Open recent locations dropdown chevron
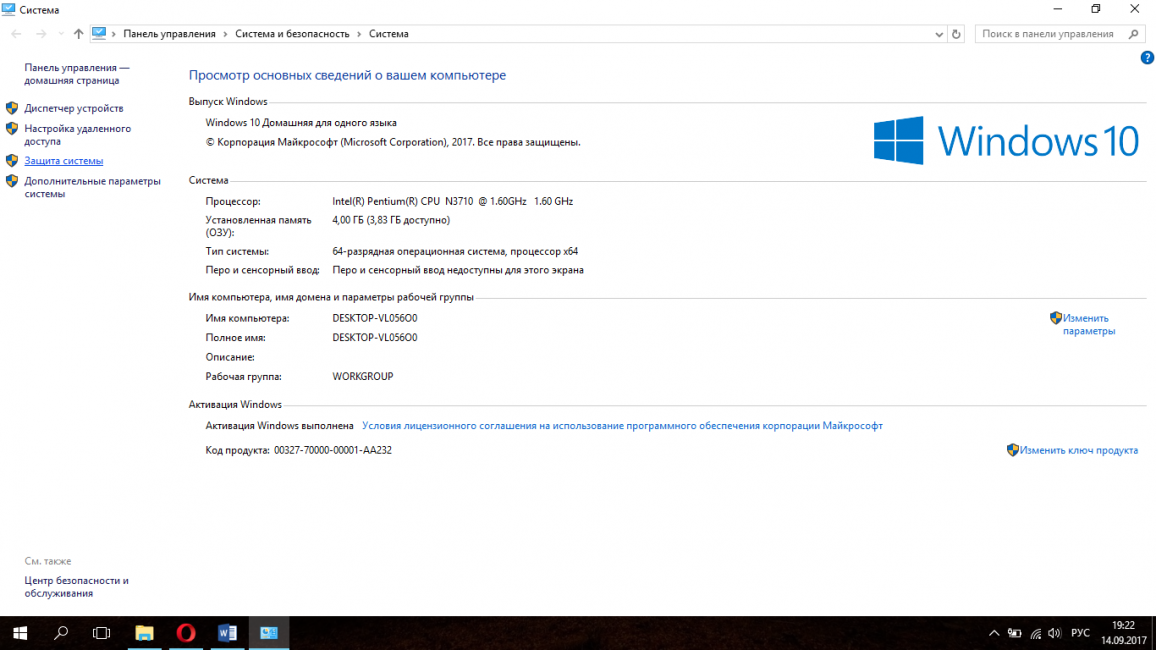 tap(60, 34)
